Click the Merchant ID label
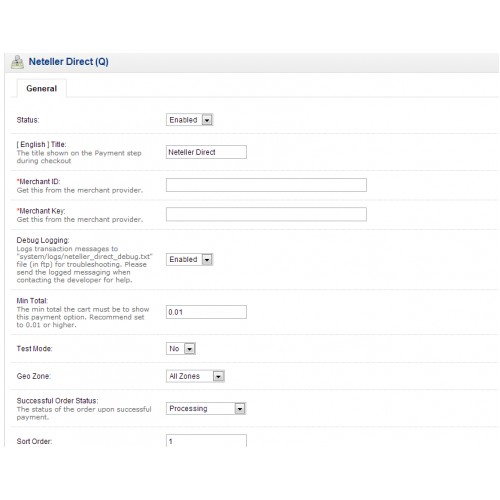This screenshot has width=500, height=500. coord(39,182)
